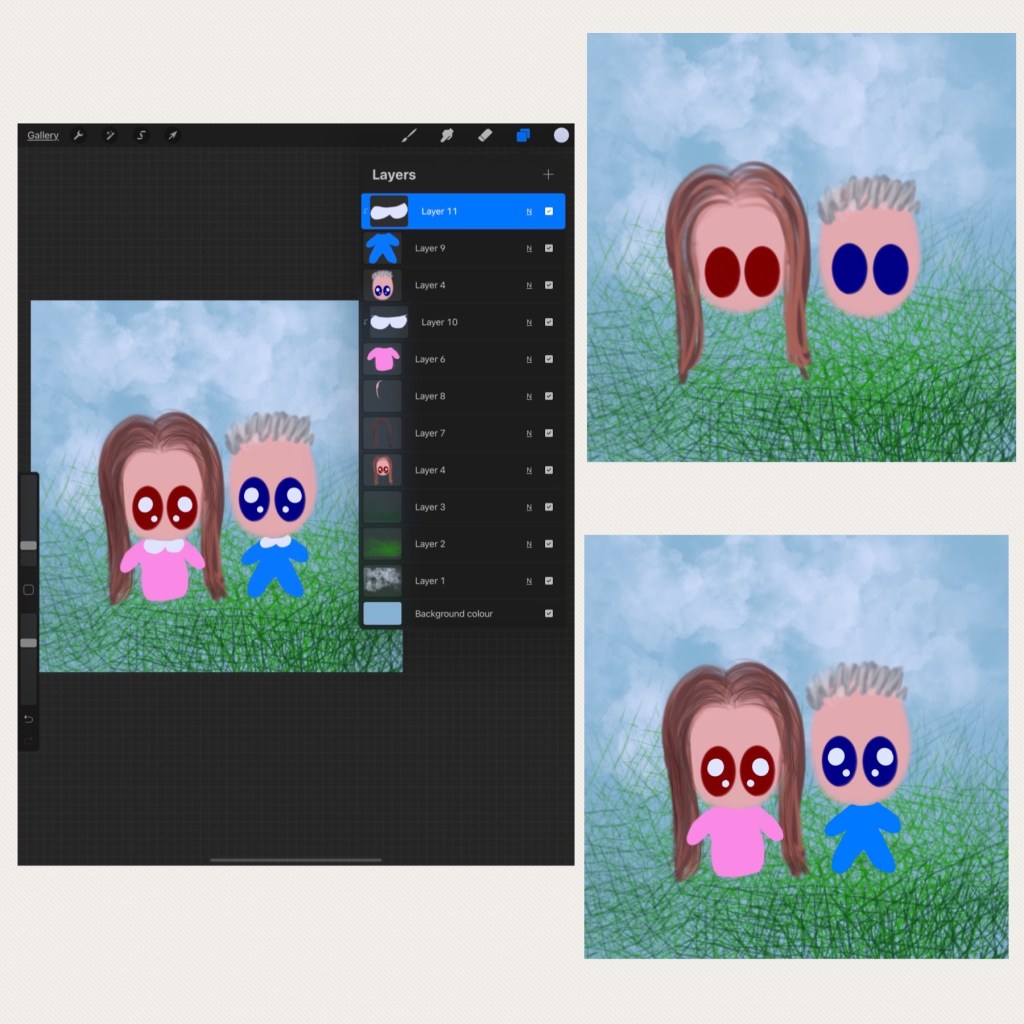
Task: Pick the Eraser tool
Action: [x=485, y=135]
